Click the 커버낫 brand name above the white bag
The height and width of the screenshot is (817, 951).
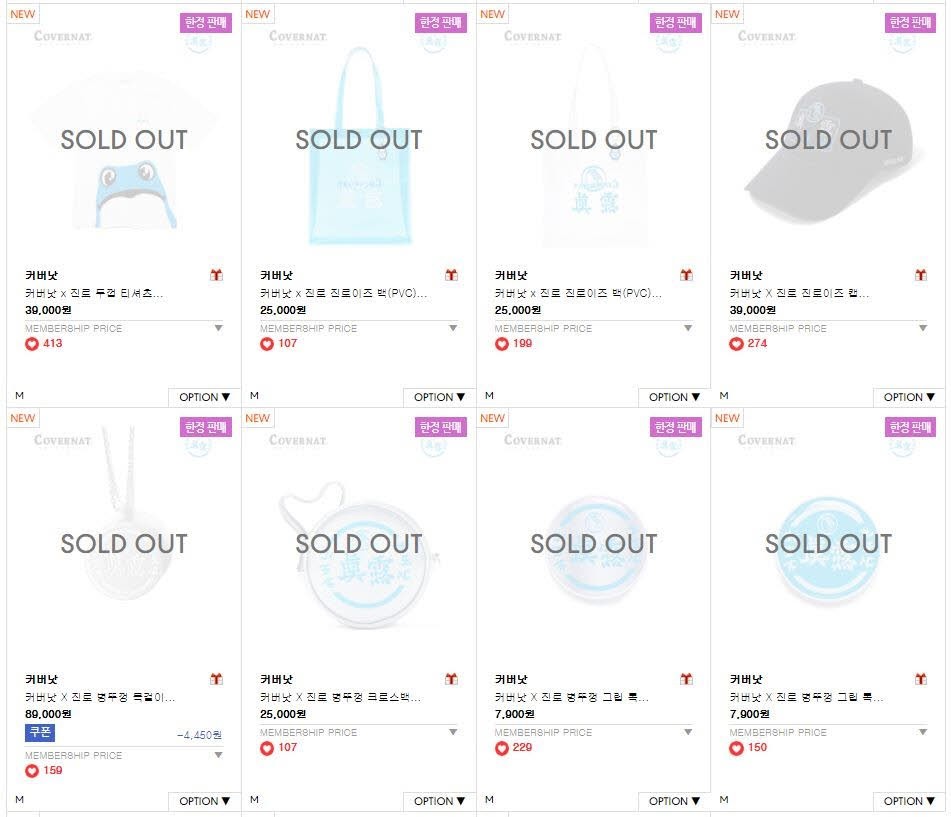tap(511, 276)
